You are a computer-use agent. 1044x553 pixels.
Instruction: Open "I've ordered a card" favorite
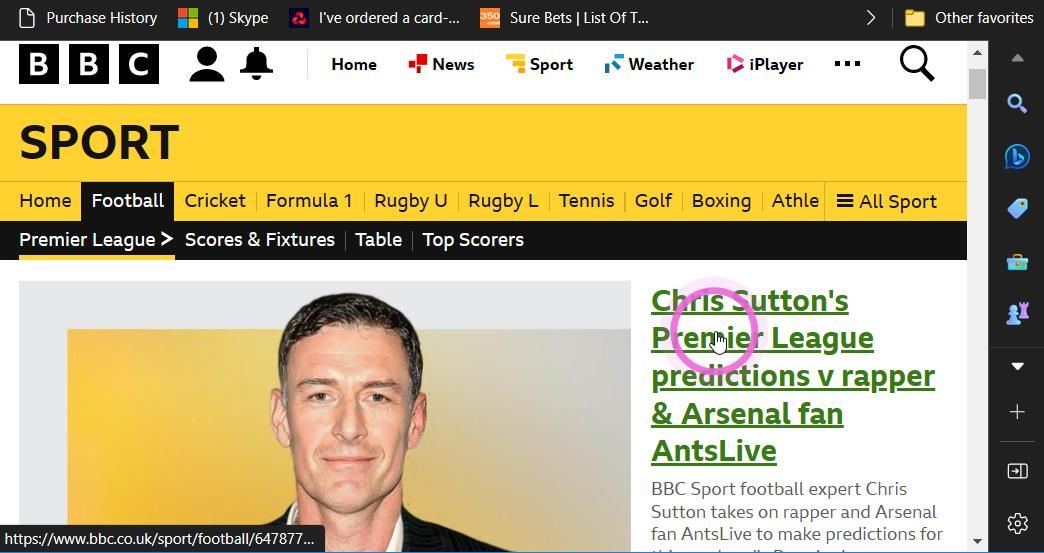[375, 18]
